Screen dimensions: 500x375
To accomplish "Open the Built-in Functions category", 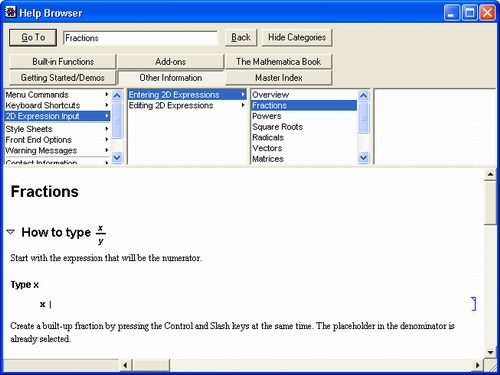I will pos(63,62).
